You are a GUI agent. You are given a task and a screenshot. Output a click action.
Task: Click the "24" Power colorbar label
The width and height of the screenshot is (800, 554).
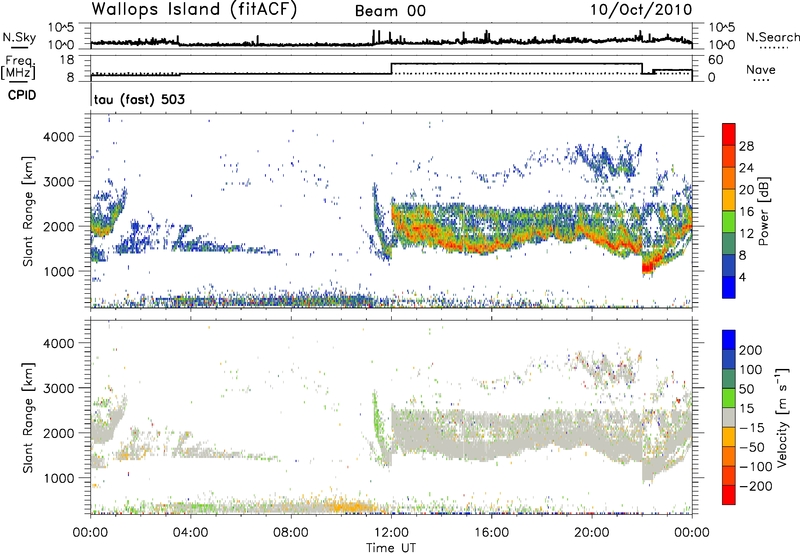746,168
